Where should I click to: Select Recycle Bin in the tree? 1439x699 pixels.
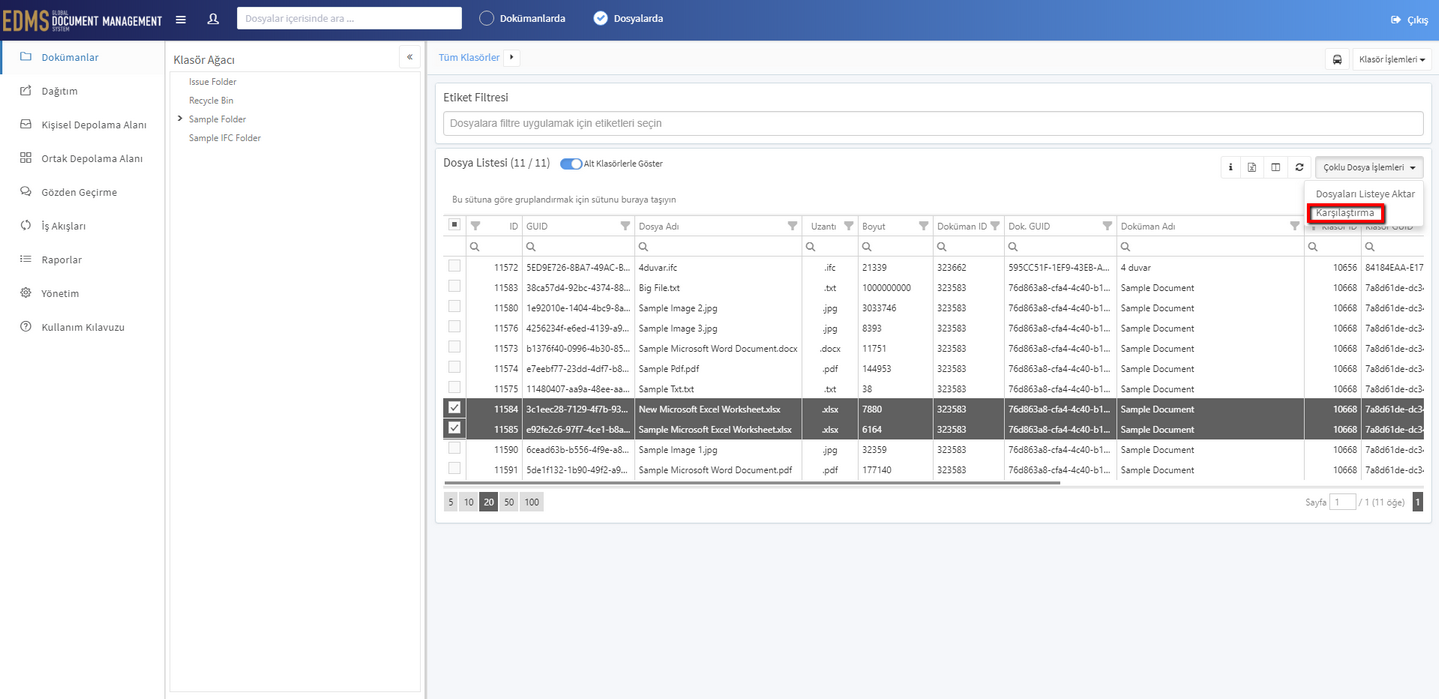pos(211,100)
